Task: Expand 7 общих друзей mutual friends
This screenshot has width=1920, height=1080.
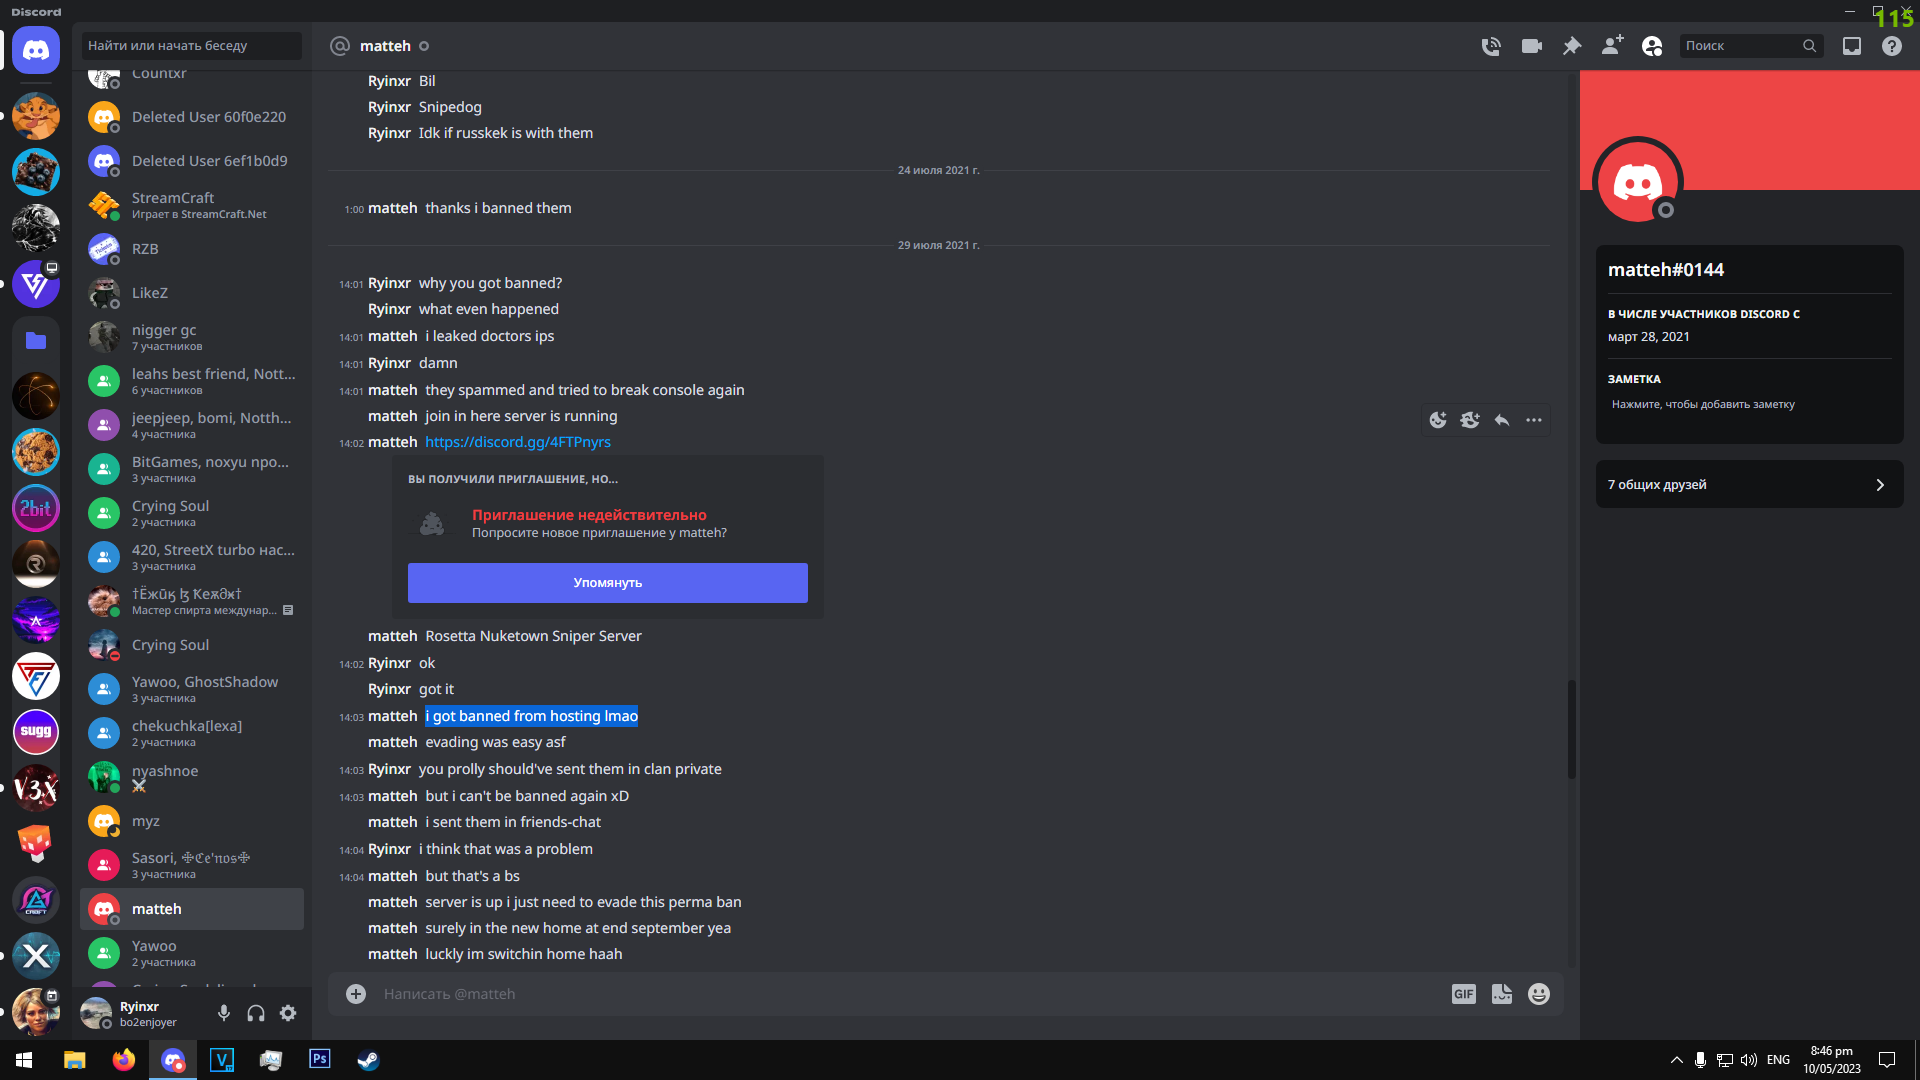Action: (x=1749, y=484)
